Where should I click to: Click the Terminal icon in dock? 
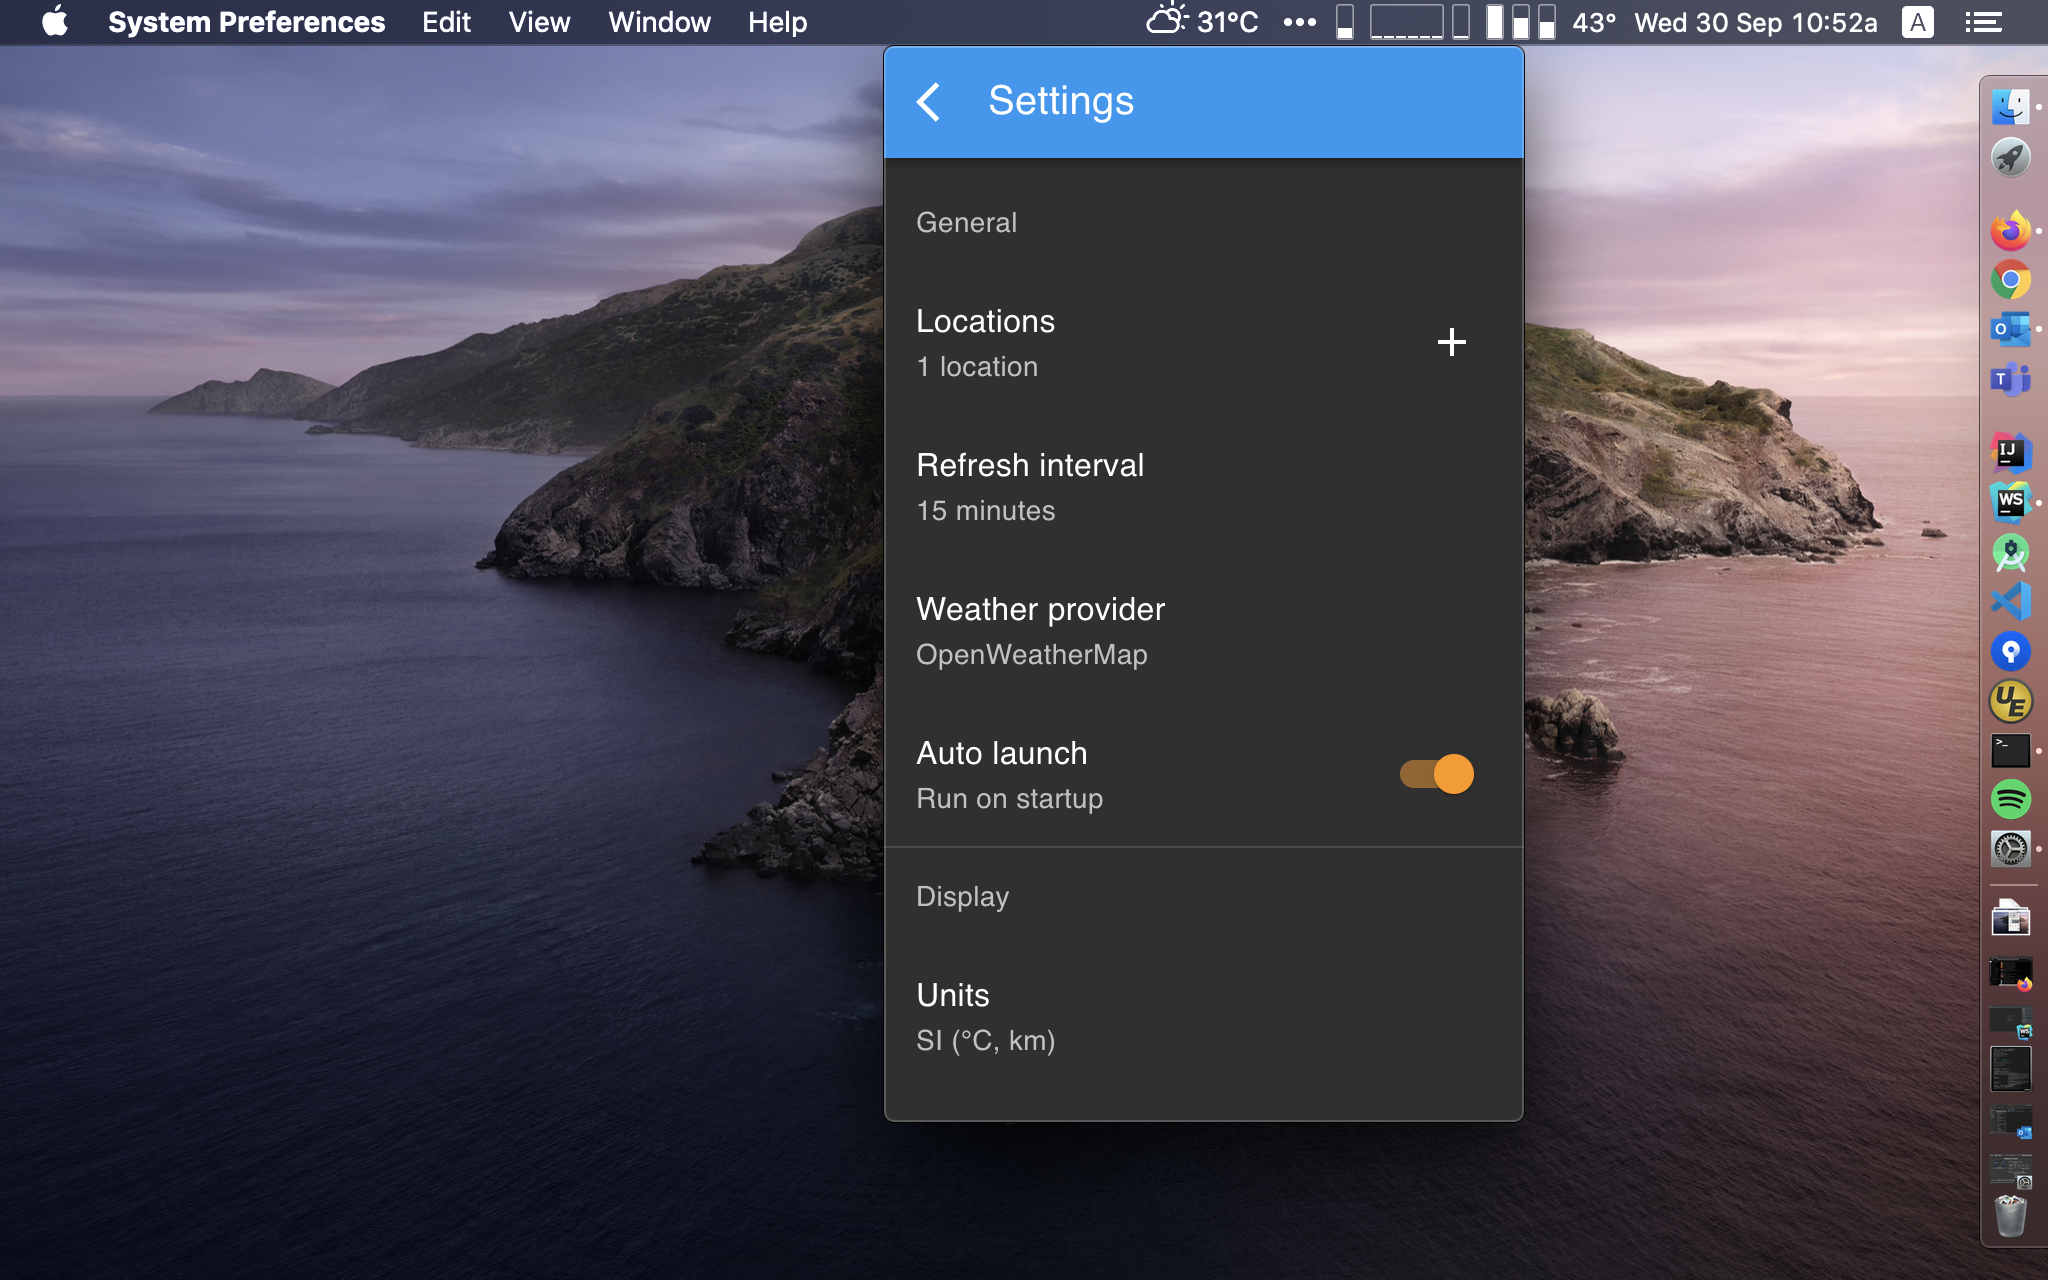click(x=2010, y=750)
